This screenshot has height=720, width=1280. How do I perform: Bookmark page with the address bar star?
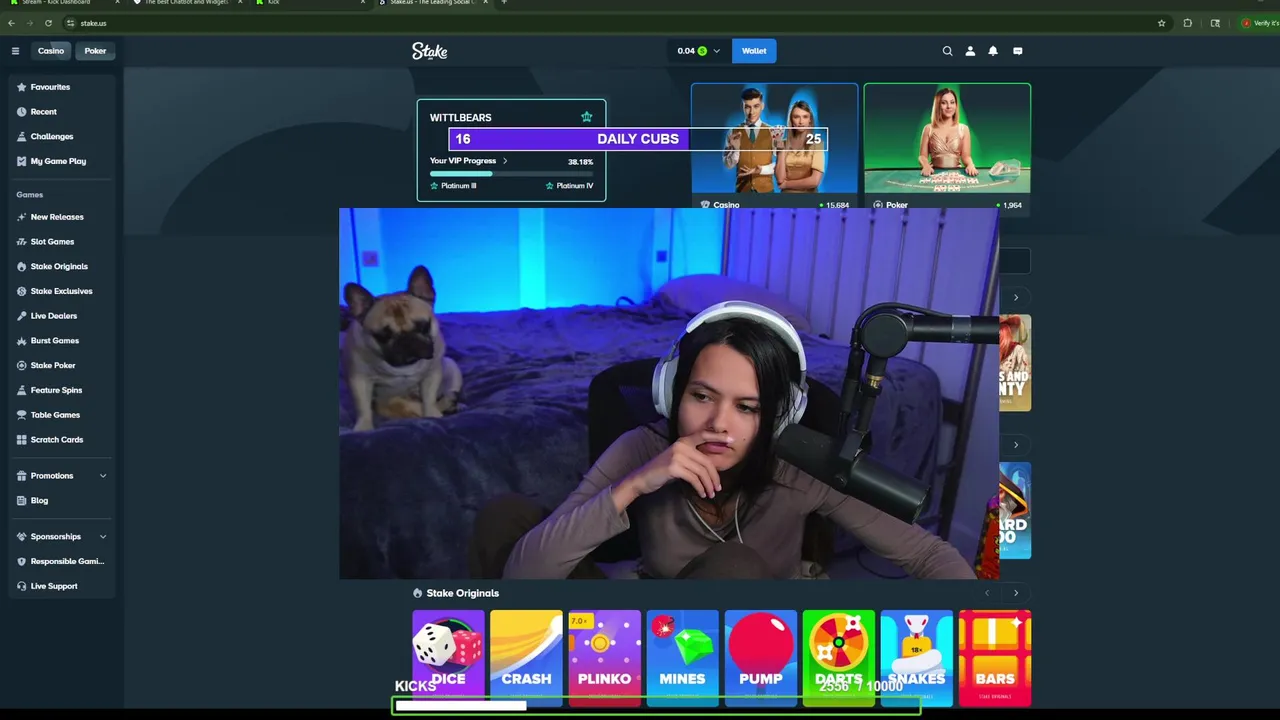coord(1161,23)
